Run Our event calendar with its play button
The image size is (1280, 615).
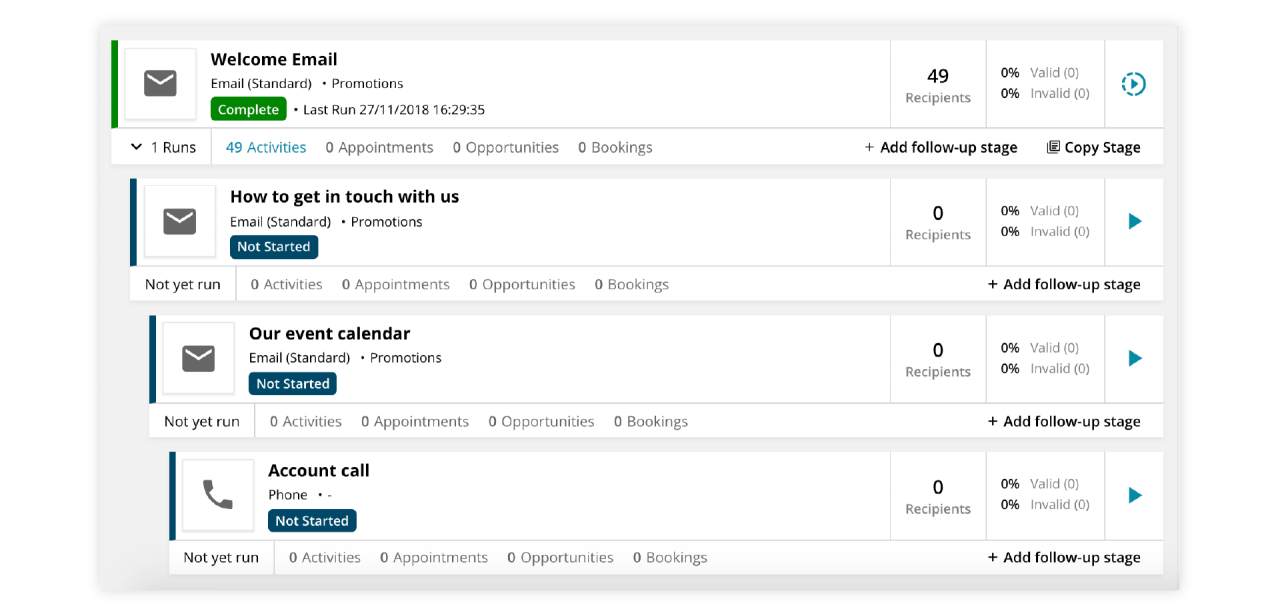click(1133, 358)
